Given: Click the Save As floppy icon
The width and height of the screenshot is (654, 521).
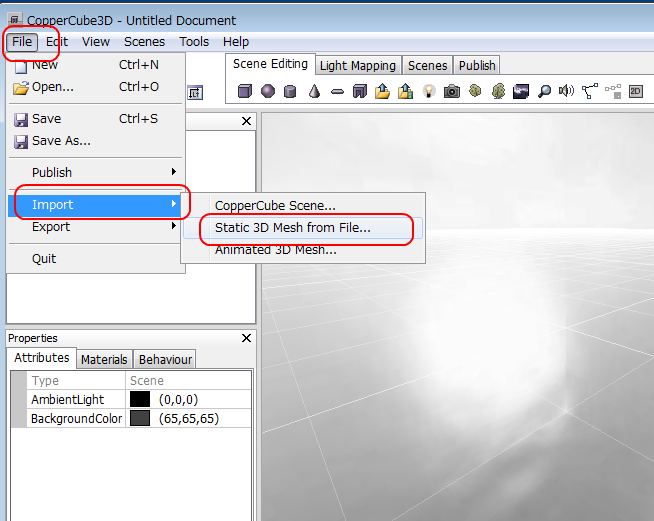Looking at the screenshot, I should point(21,142).
